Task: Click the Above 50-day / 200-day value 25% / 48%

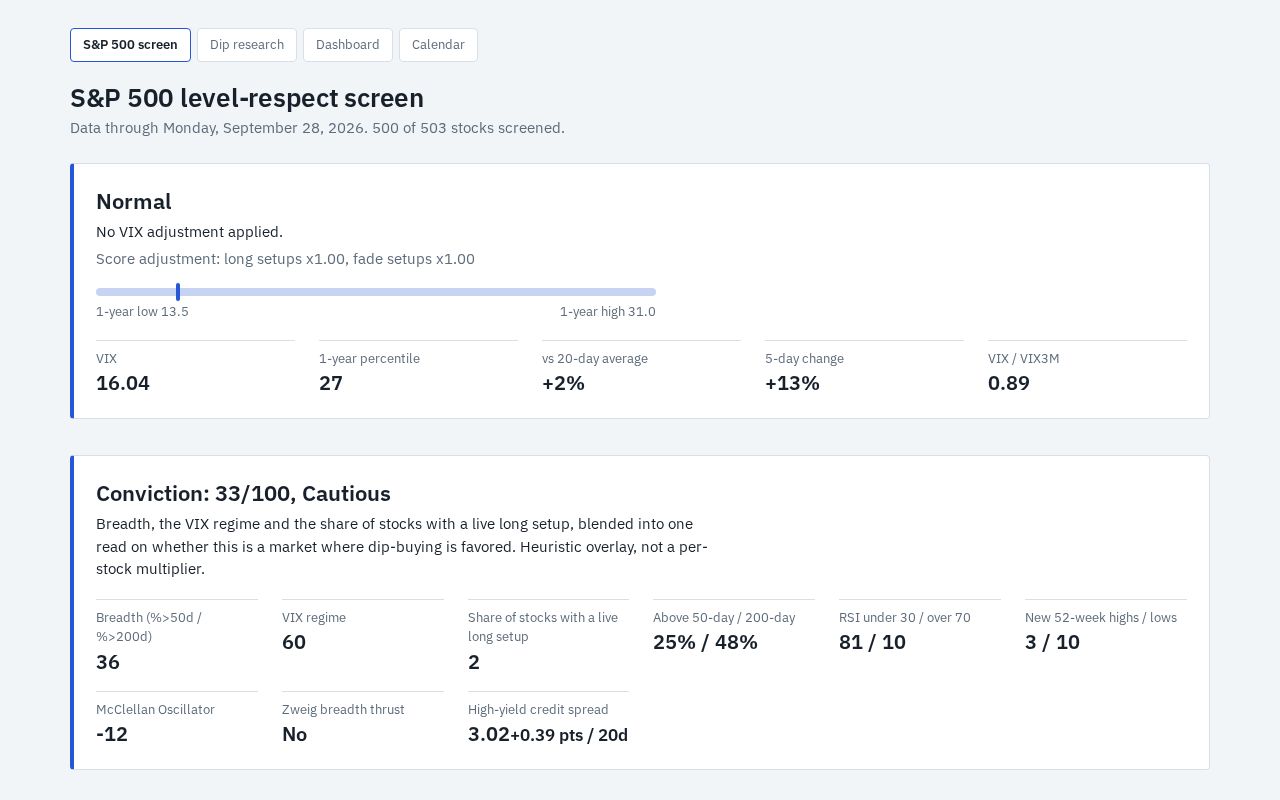Action: click(705, 642)
